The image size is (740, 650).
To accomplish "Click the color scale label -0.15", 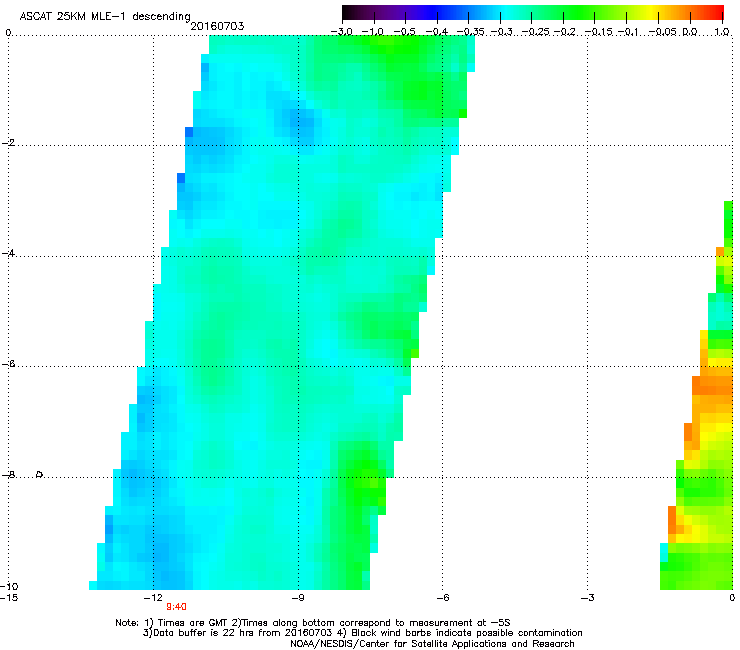I will tap(599, 32).
